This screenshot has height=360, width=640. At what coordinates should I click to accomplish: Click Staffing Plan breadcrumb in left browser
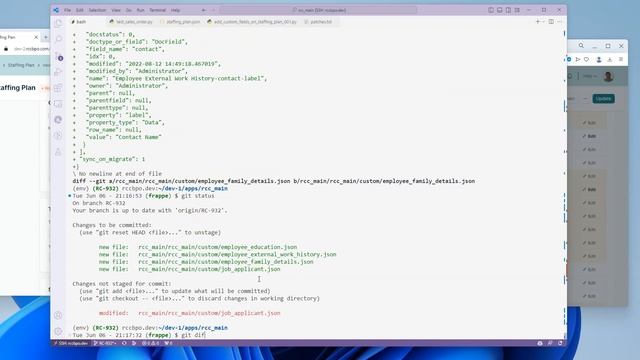point(21,65)
